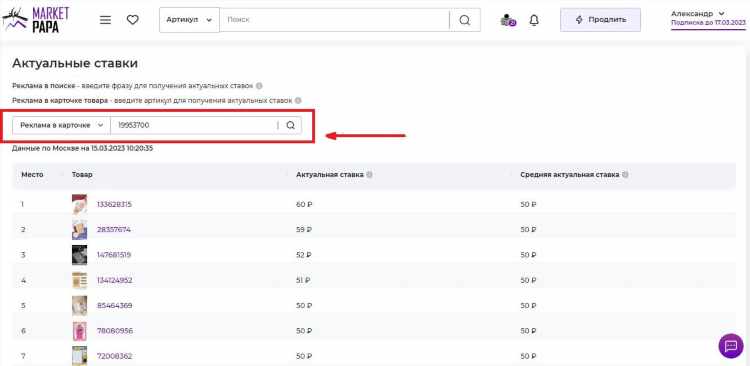Image resolution: width=750 pixels, height=366 pixels.
Task: Info icon next to Актуальная ставка
Action: (369, 175)
